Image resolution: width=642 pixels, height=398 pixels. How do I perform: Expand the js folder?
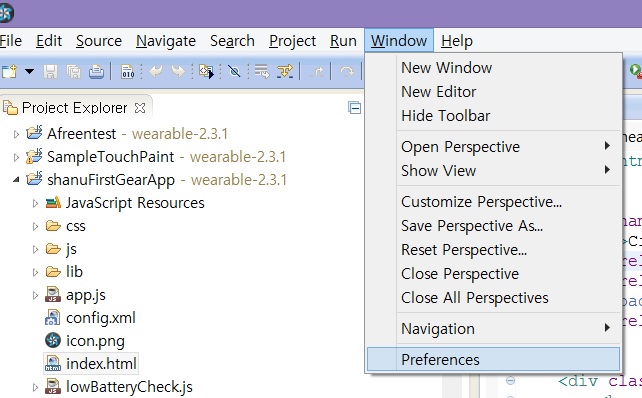click(36, 249)
